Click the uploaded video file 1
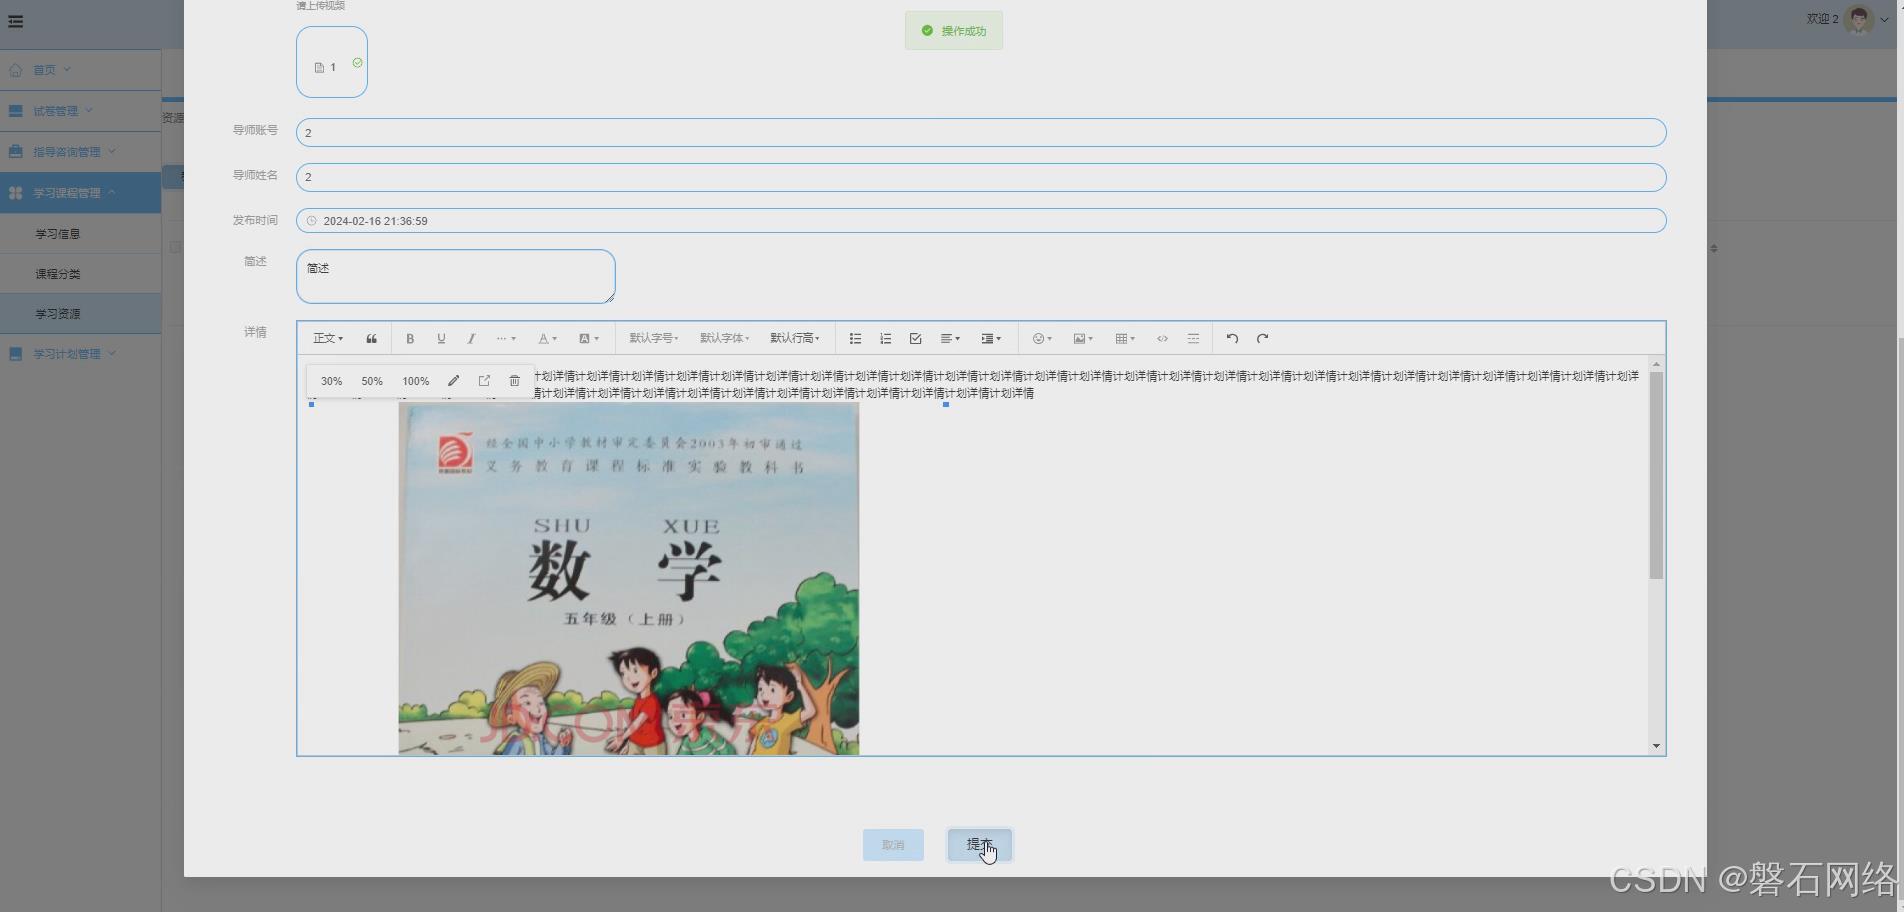 pos(332,62)
